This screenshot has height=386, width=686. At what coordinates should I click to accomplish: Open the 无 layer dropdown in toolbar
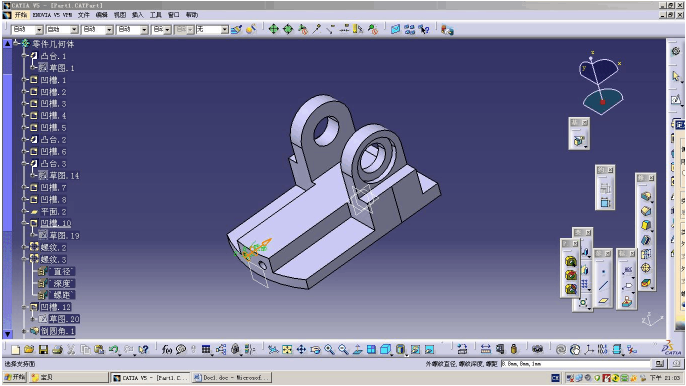[x=212, y=29]
